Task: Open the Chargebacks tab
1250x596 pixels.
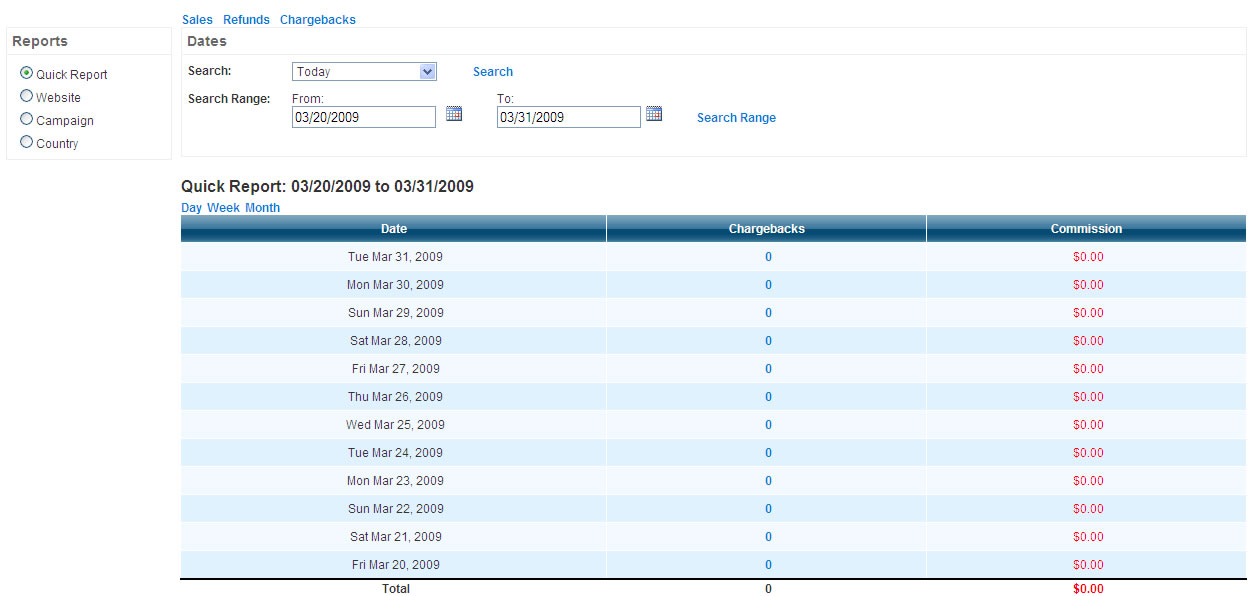Action: [317, 20]
